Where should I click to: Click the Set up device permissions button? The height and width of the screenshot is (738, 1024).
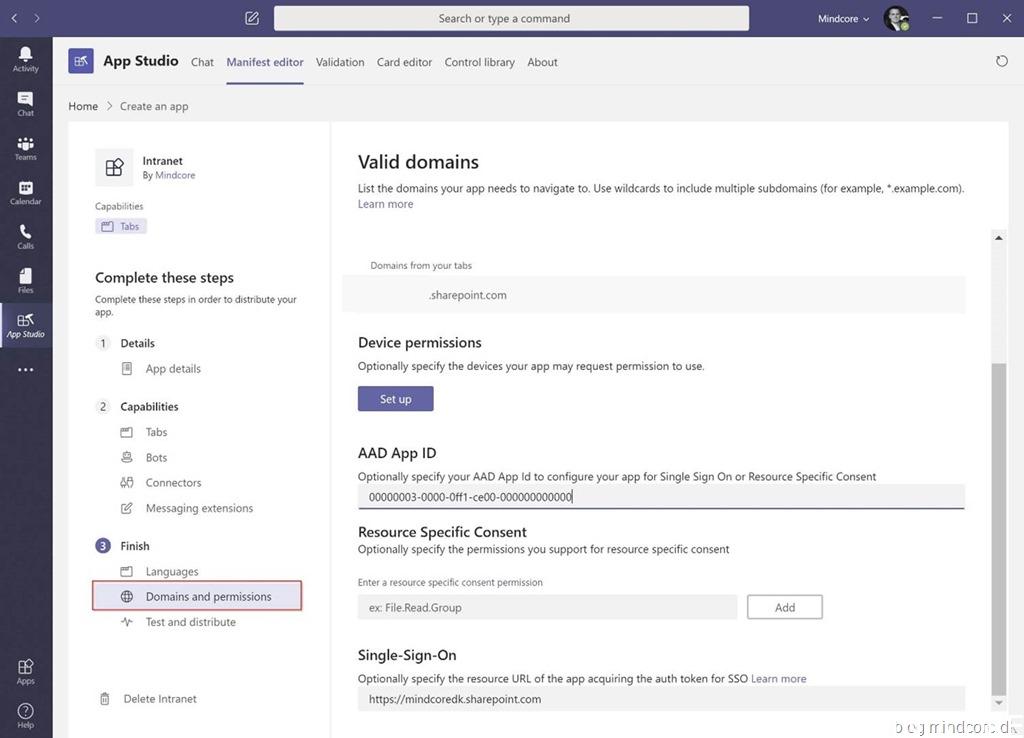[395, 399]
